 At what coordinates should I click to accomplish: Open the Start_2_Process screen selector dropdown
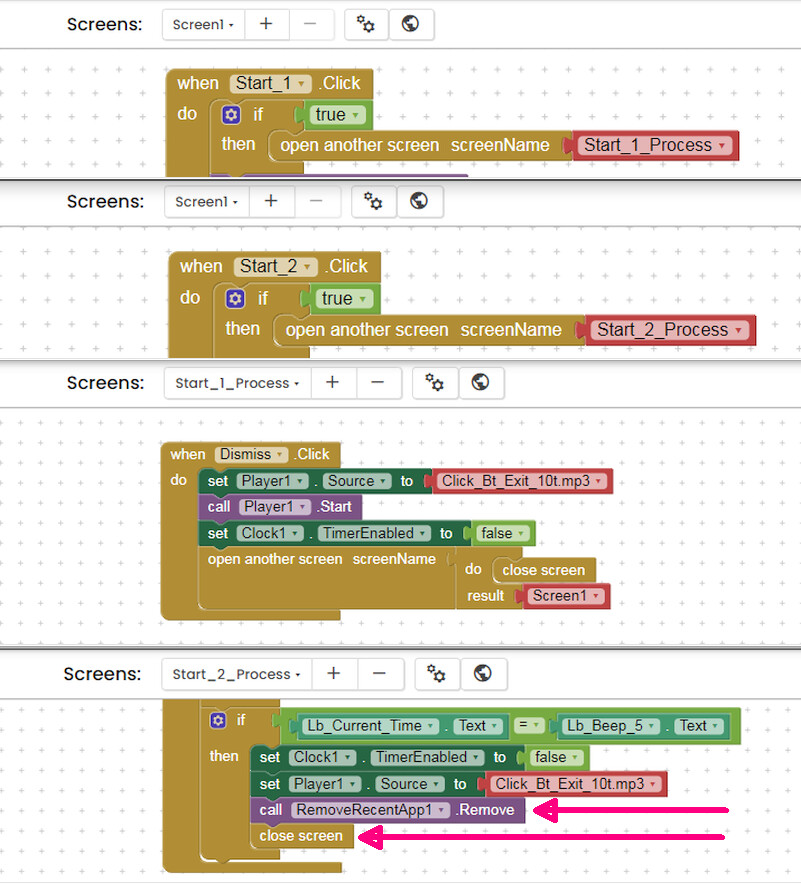pos(232,674)
